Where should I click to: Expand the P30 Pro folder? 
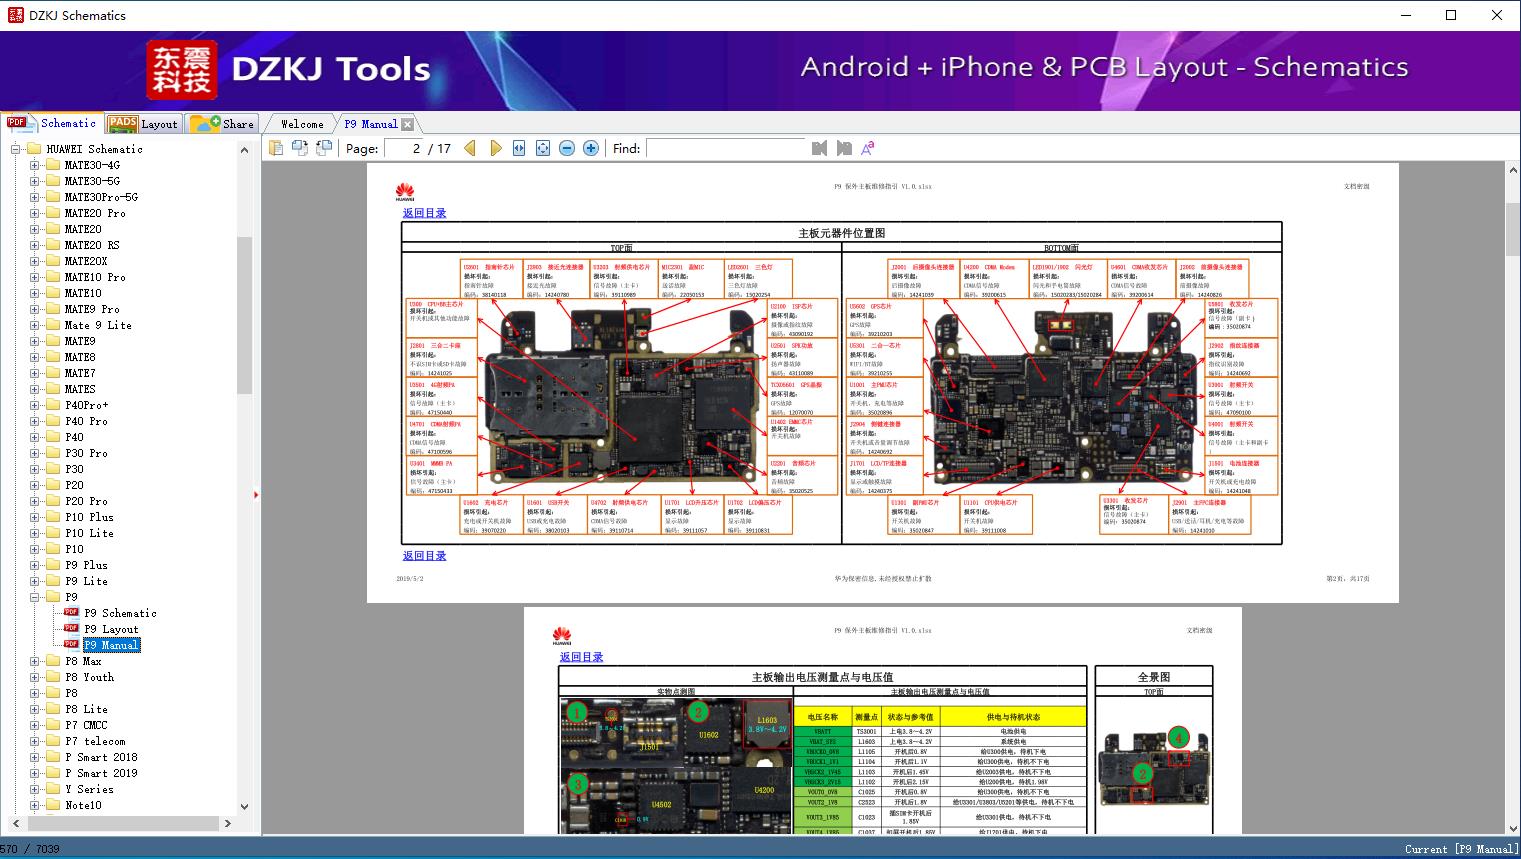(35, 453)
